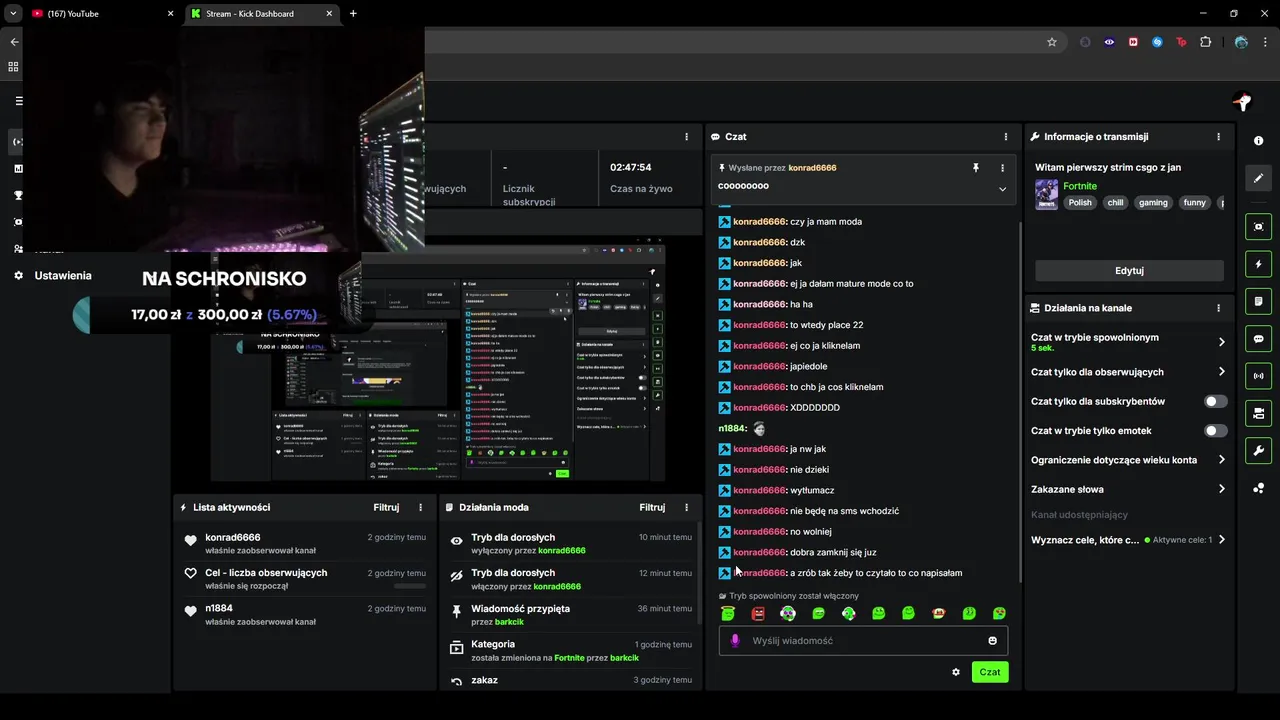Image resolution: width=1280 pixels, height=720 pixels.
Task: Open a new browser tab
Action: pyautogui.click(x=353, y=14)
